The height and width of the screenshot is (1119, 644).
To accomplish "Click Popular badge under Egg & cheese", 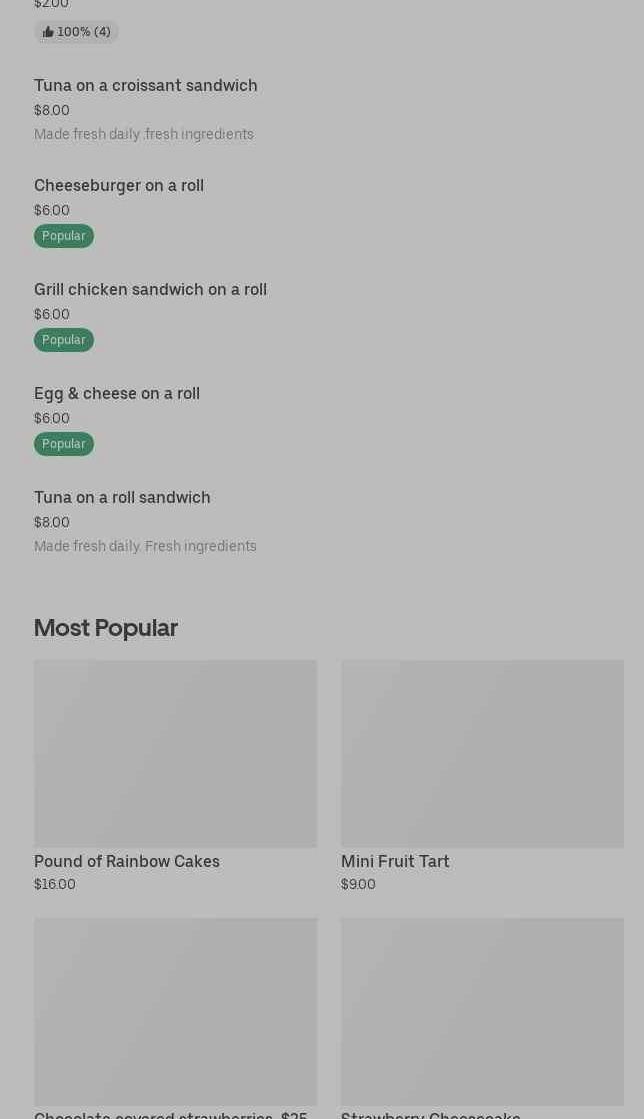I will (x=64, y=444).
